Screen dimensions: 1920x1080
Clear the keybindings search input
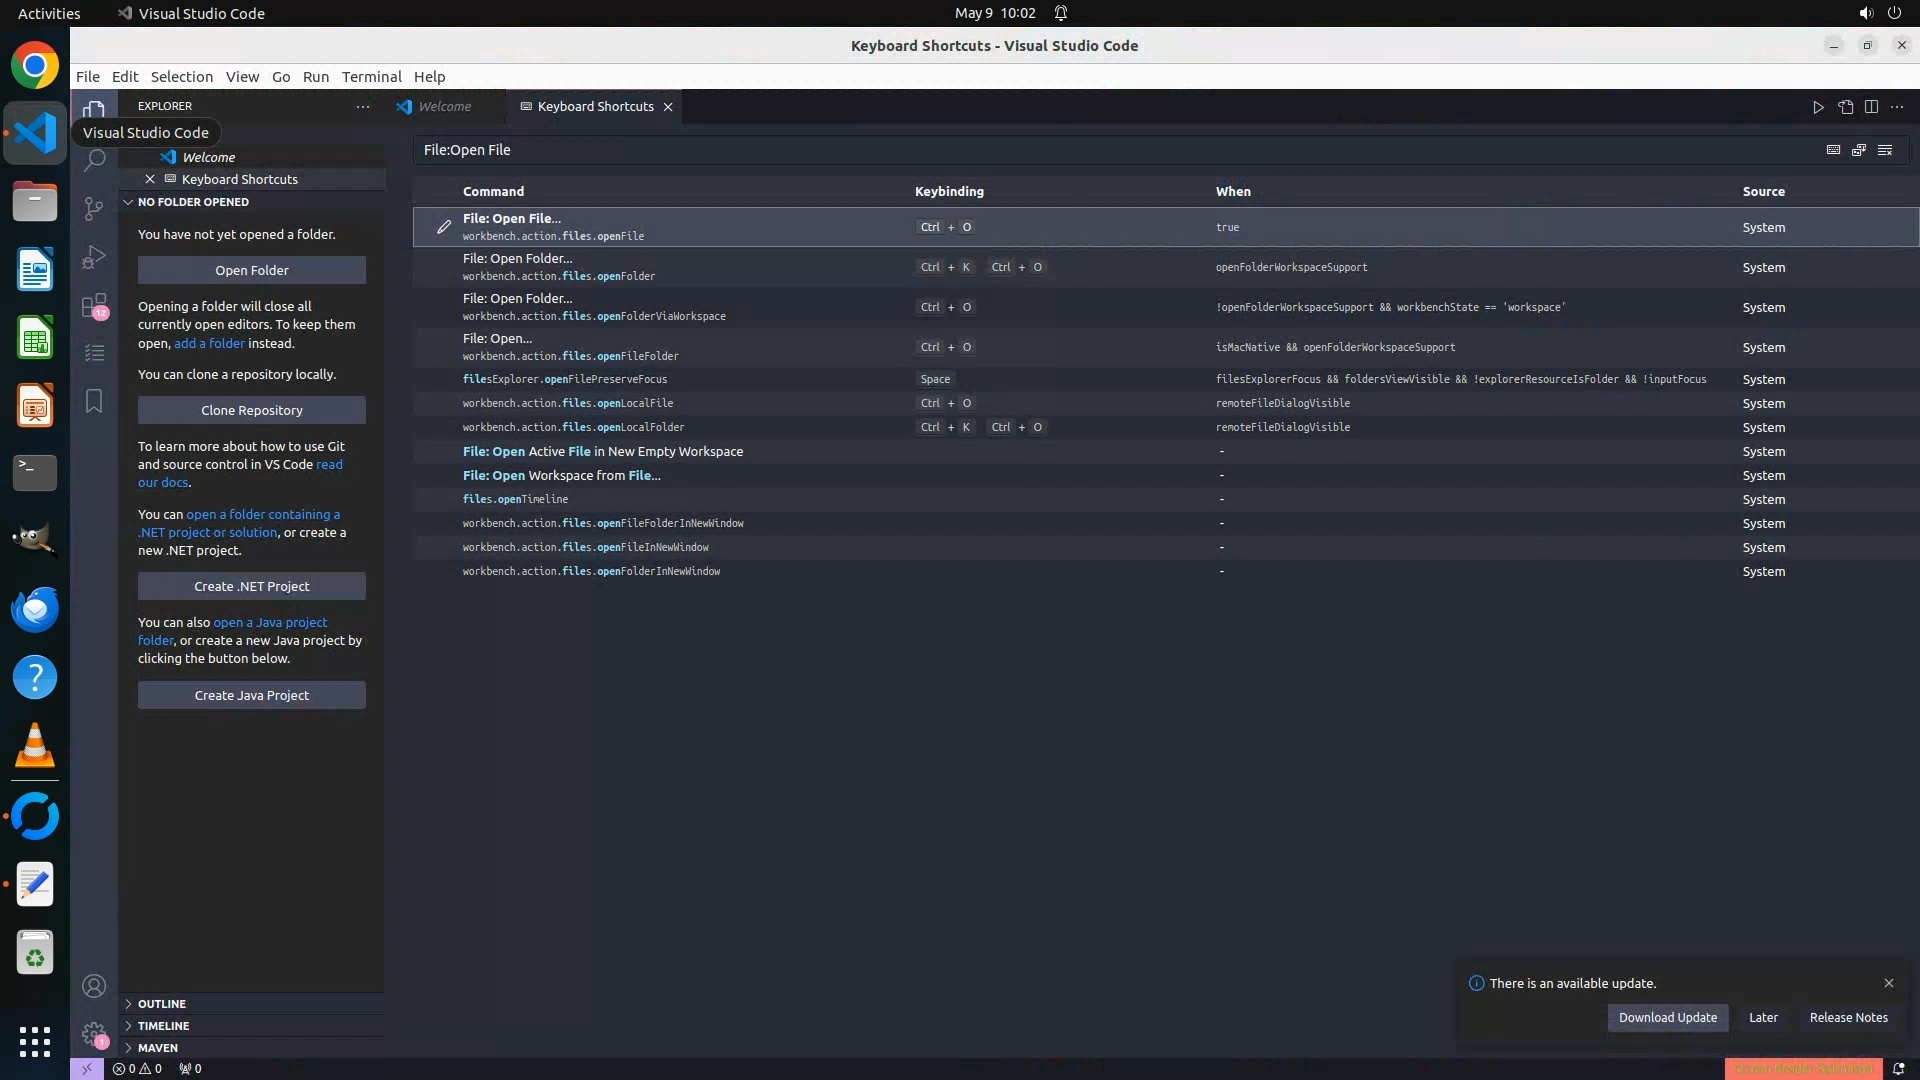(1885, 150)
